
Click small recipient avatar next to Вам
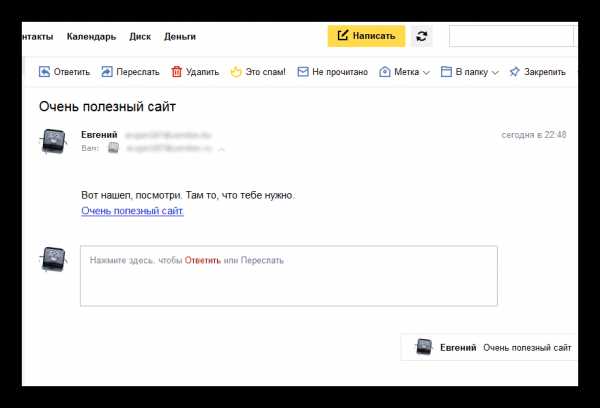pyautogui.click(x=113, y=148)
